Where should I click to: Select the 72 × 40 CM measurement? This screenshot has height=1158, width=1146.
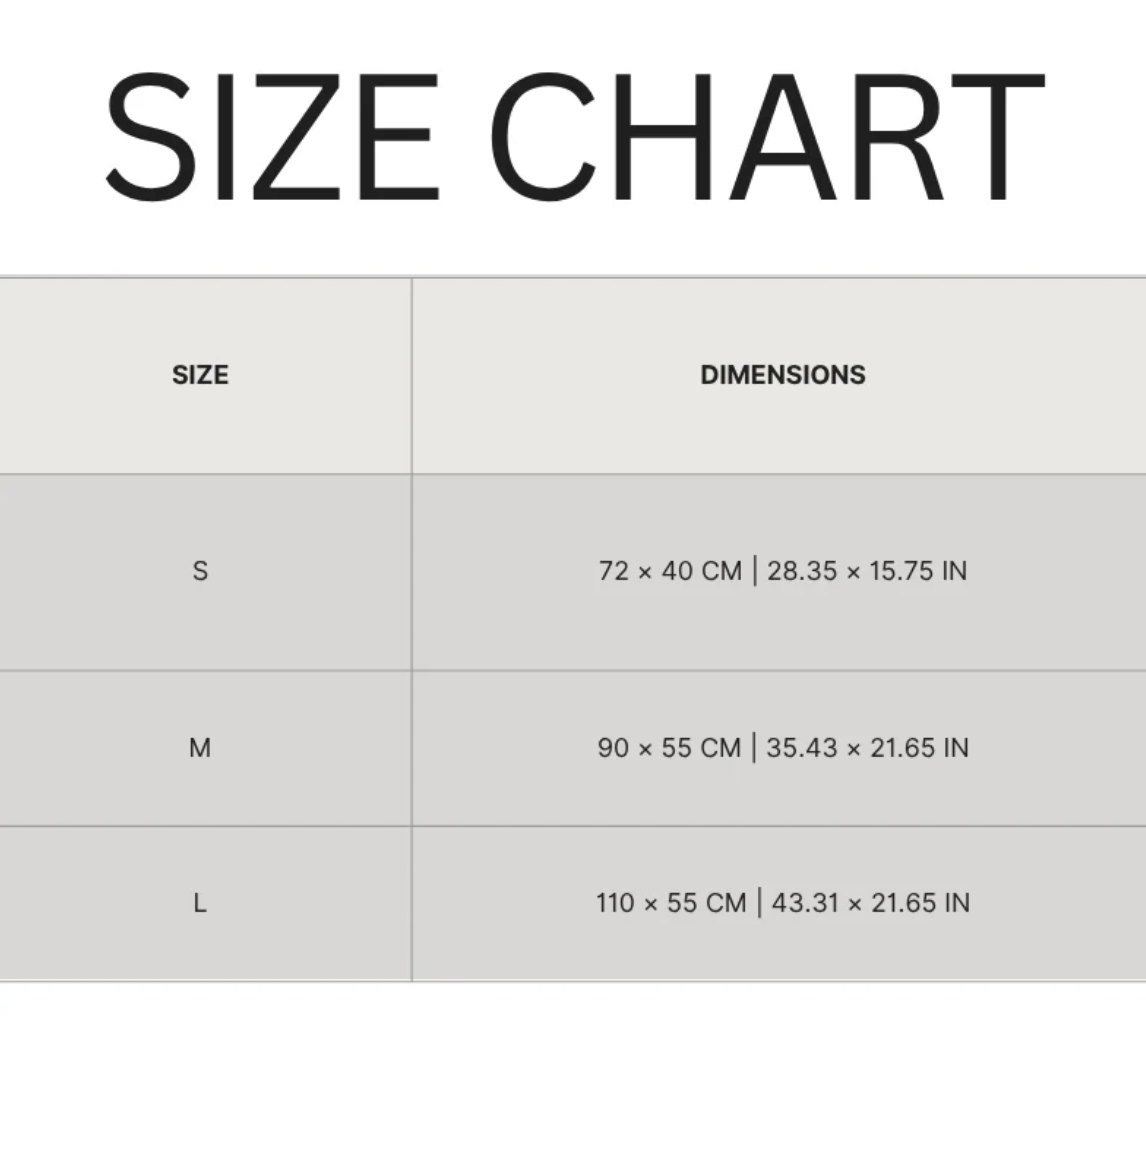(x=670, y=571)
